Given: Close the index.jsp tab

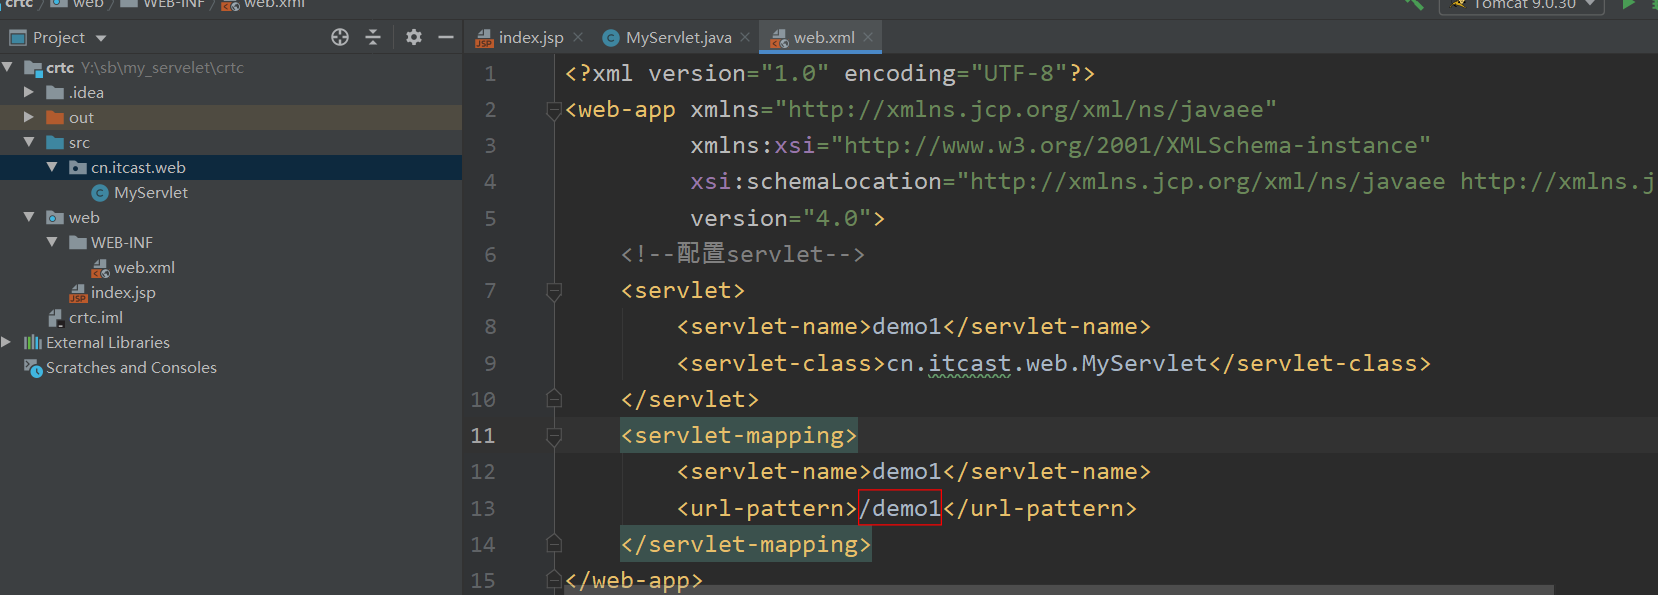Looking at the screenshot, I should click(x=578, y=37).
